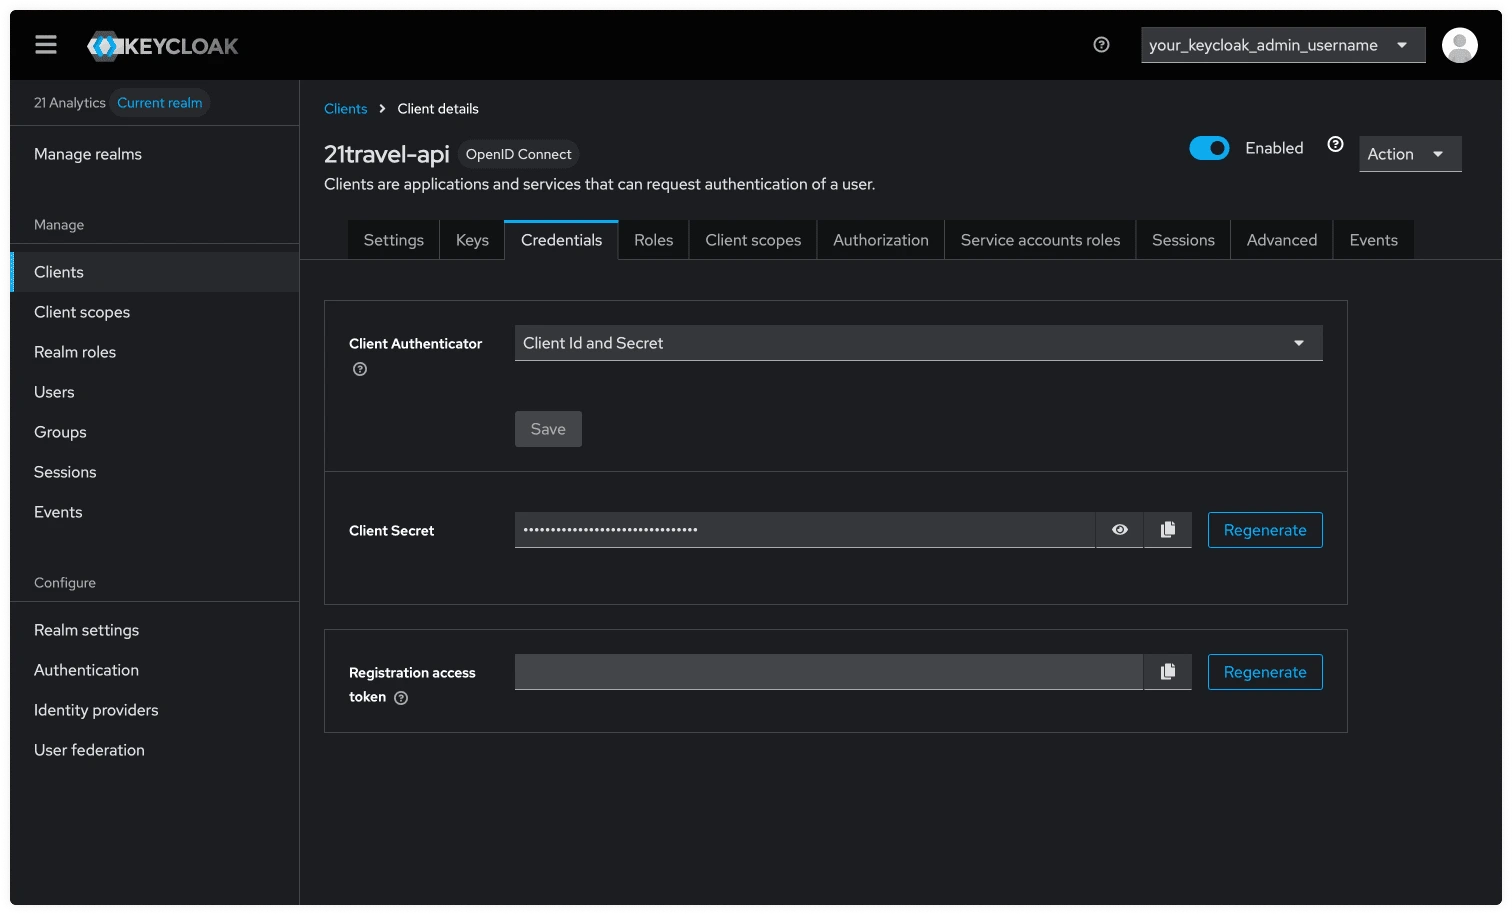Open the help icon in top header

pyautogui.click(x=1101, y=45)
